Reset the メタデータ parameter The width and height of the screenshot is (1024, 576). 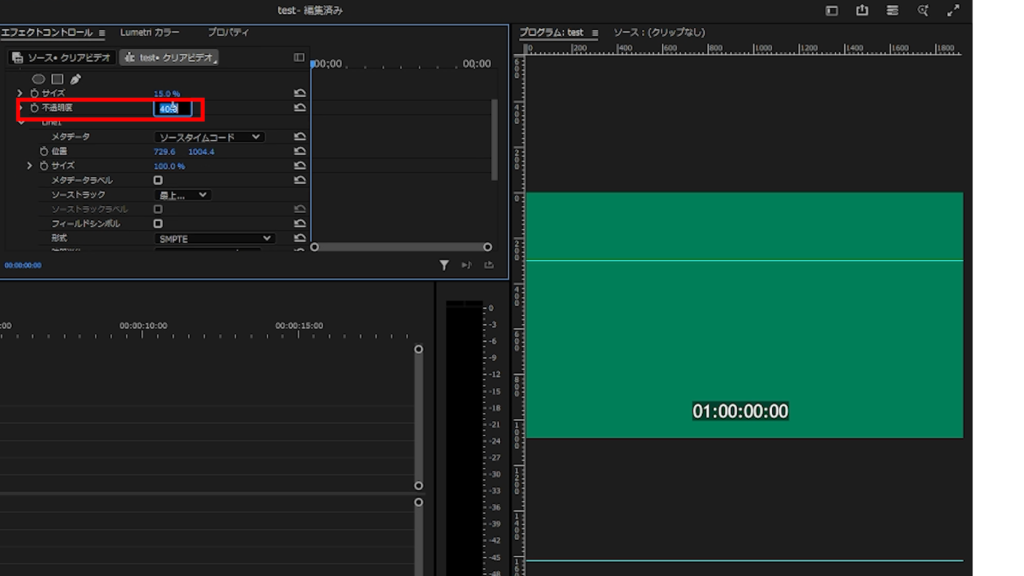point(300,136)
